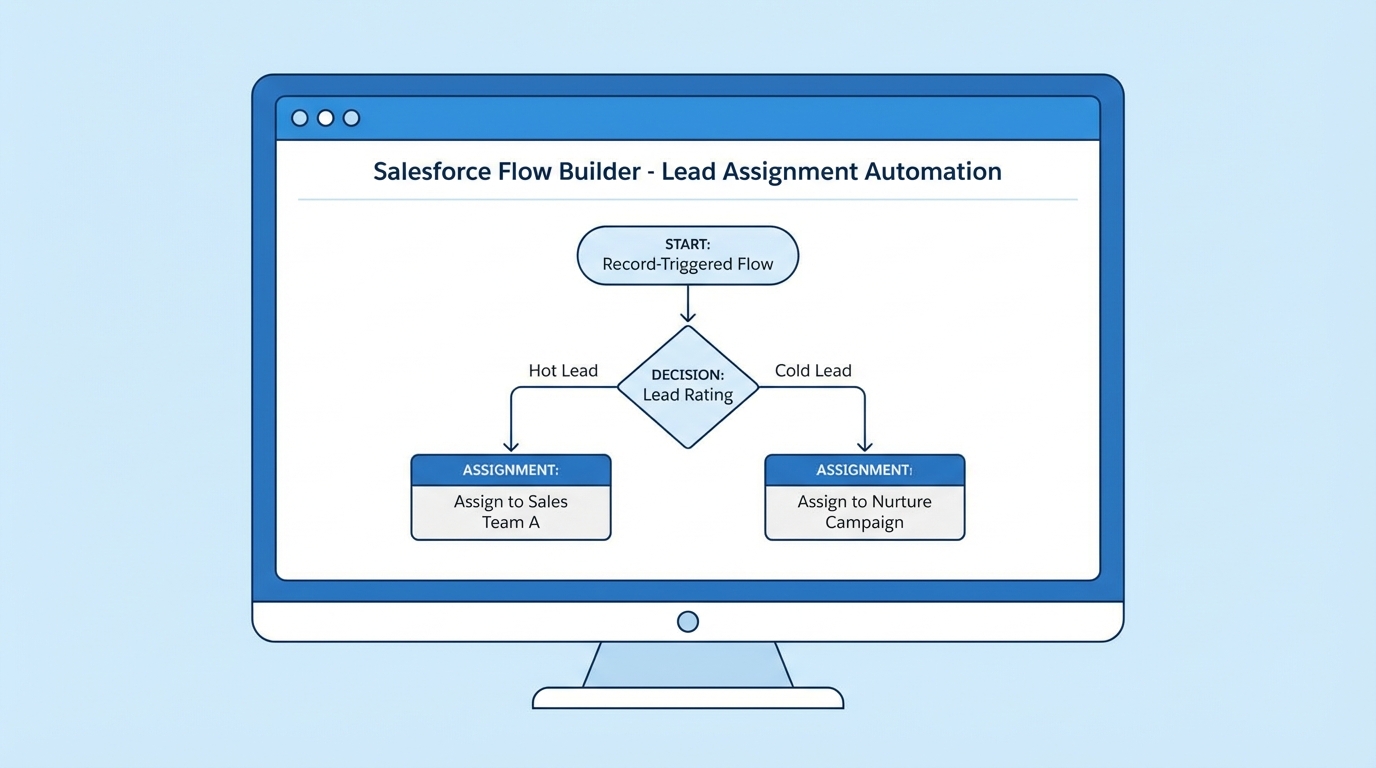The height and width of the screenshot is (768, 1376).
Task: Click the first browser window dot
Action: (x=299, y=117)
